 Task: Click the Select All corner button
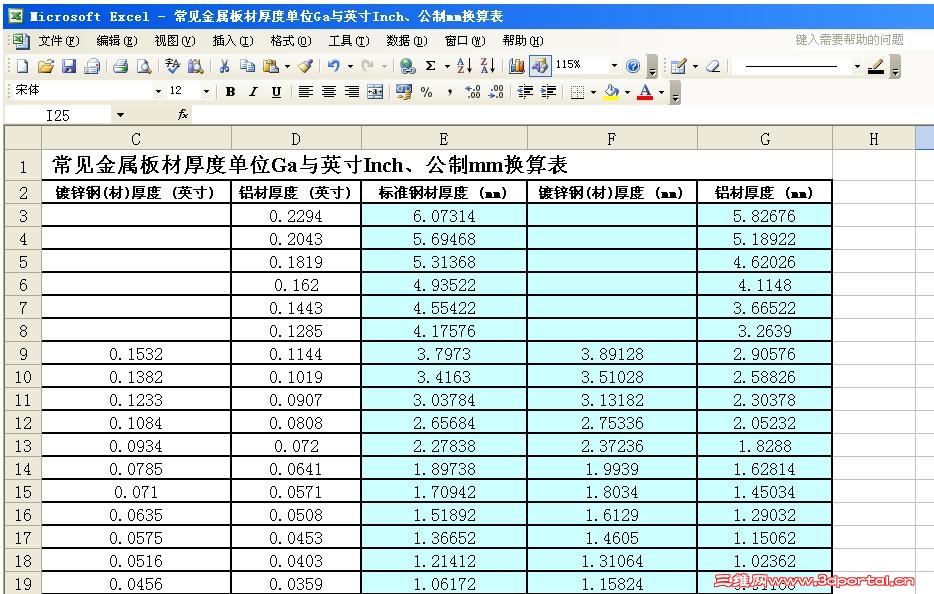(x=23, y=138)
